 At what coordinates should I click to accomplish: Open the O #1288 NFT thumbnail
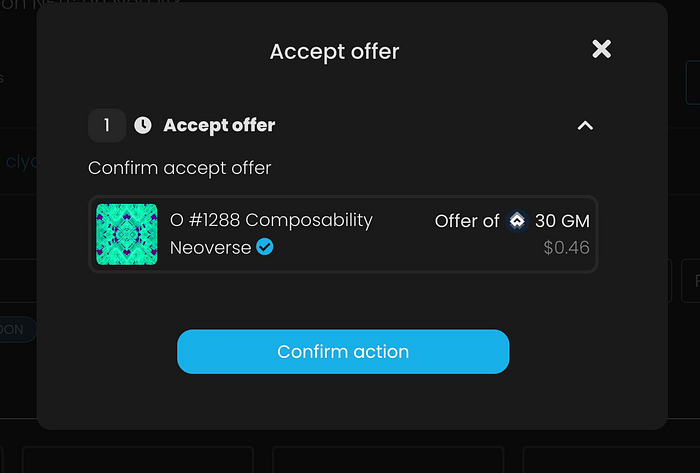127,234
